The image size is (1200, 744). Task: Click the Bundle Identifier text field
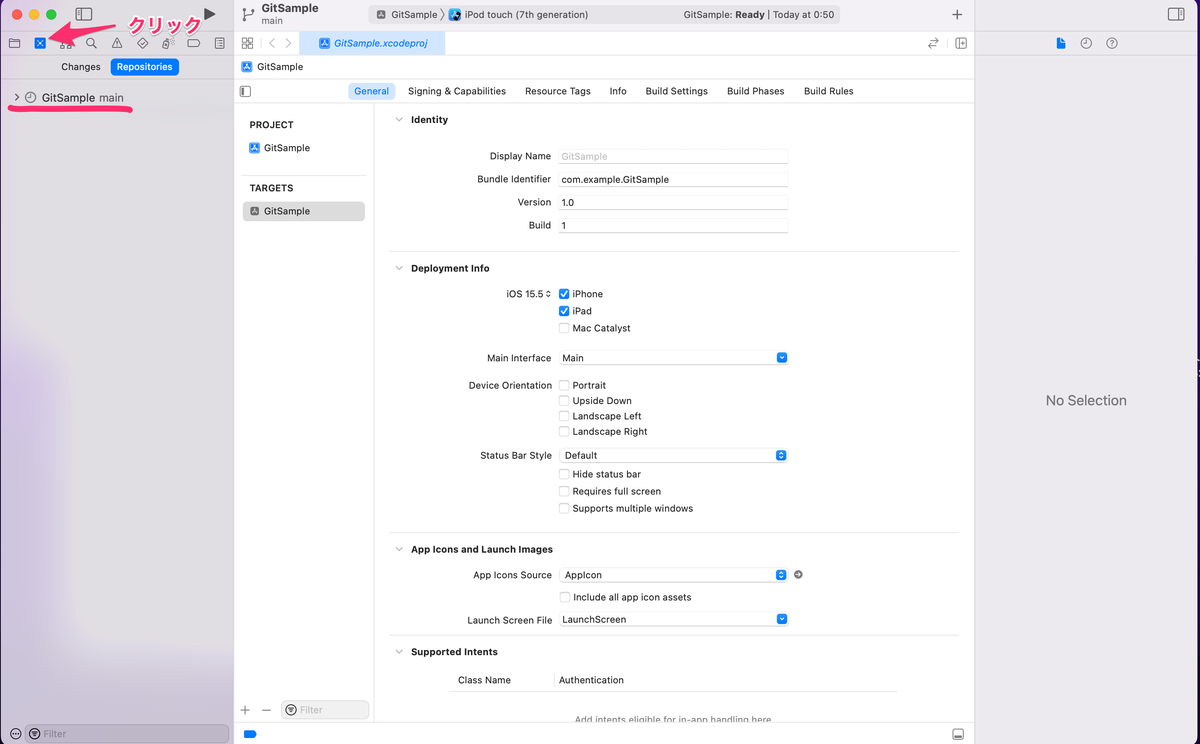click(673, 179)
